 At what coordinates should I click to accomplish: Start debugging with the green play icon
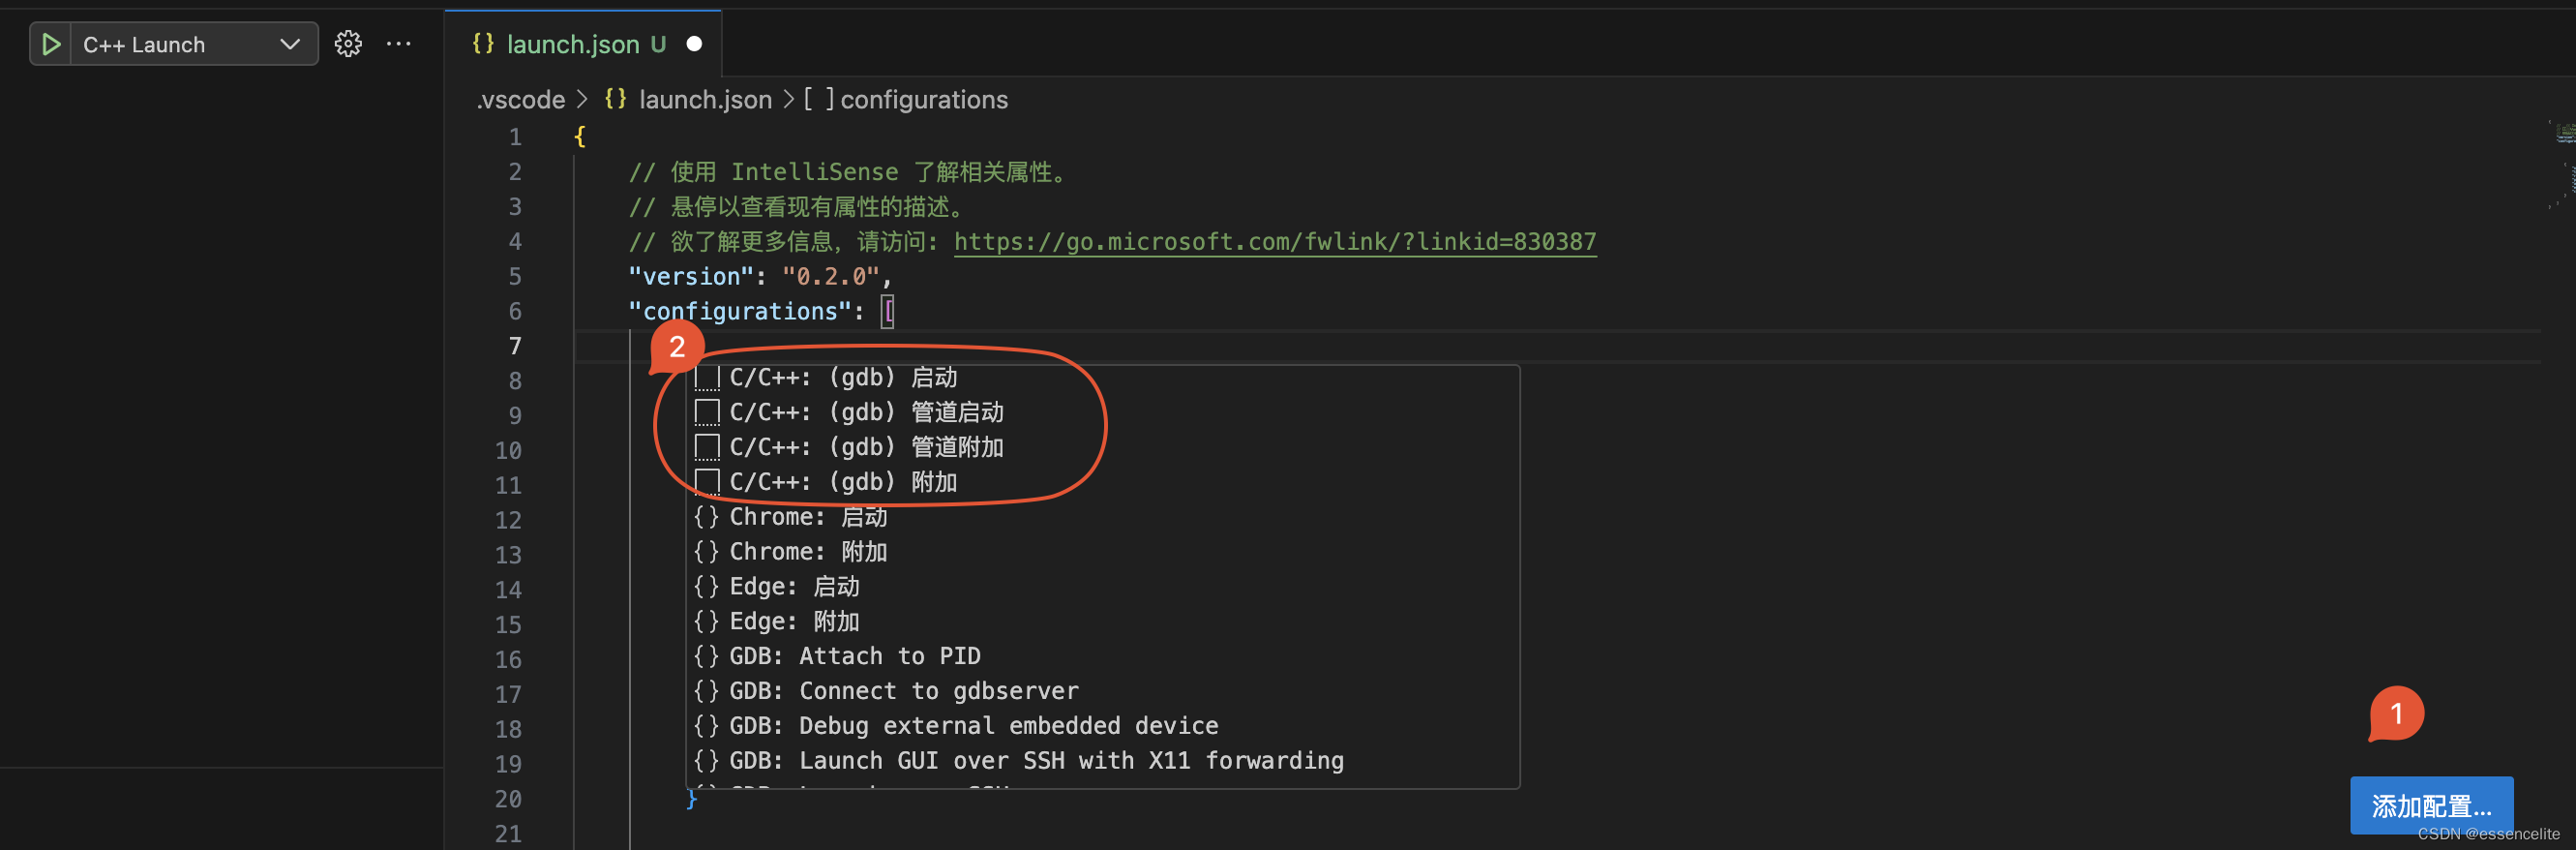51,44
